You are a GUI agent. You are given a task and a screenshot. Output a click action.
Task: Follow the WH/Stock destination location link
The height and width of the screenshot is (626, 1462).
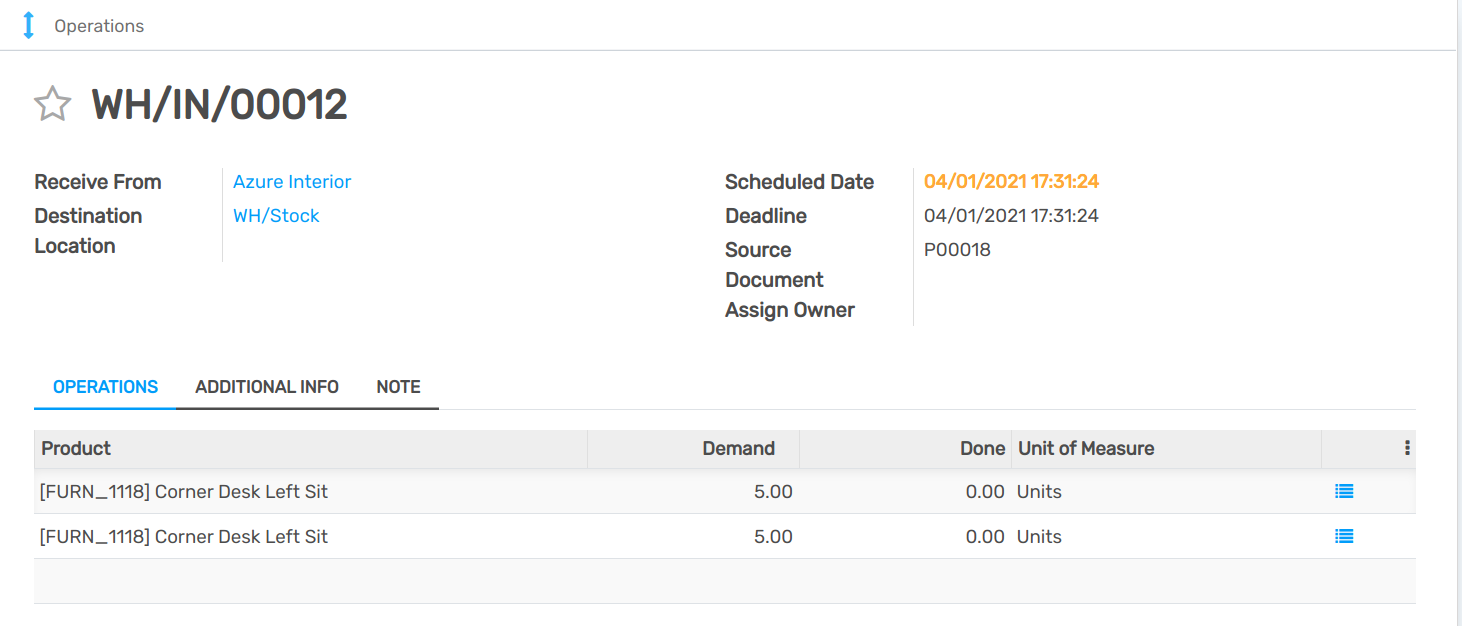point(276,216)
